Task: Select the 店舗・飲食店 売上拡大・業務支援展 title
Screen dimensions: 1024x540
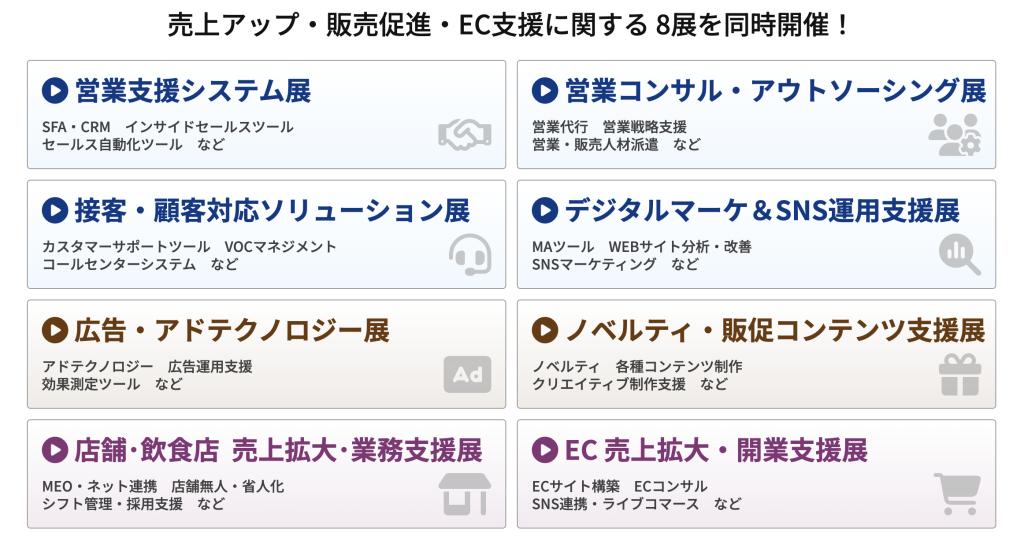Action: [277, 450]
